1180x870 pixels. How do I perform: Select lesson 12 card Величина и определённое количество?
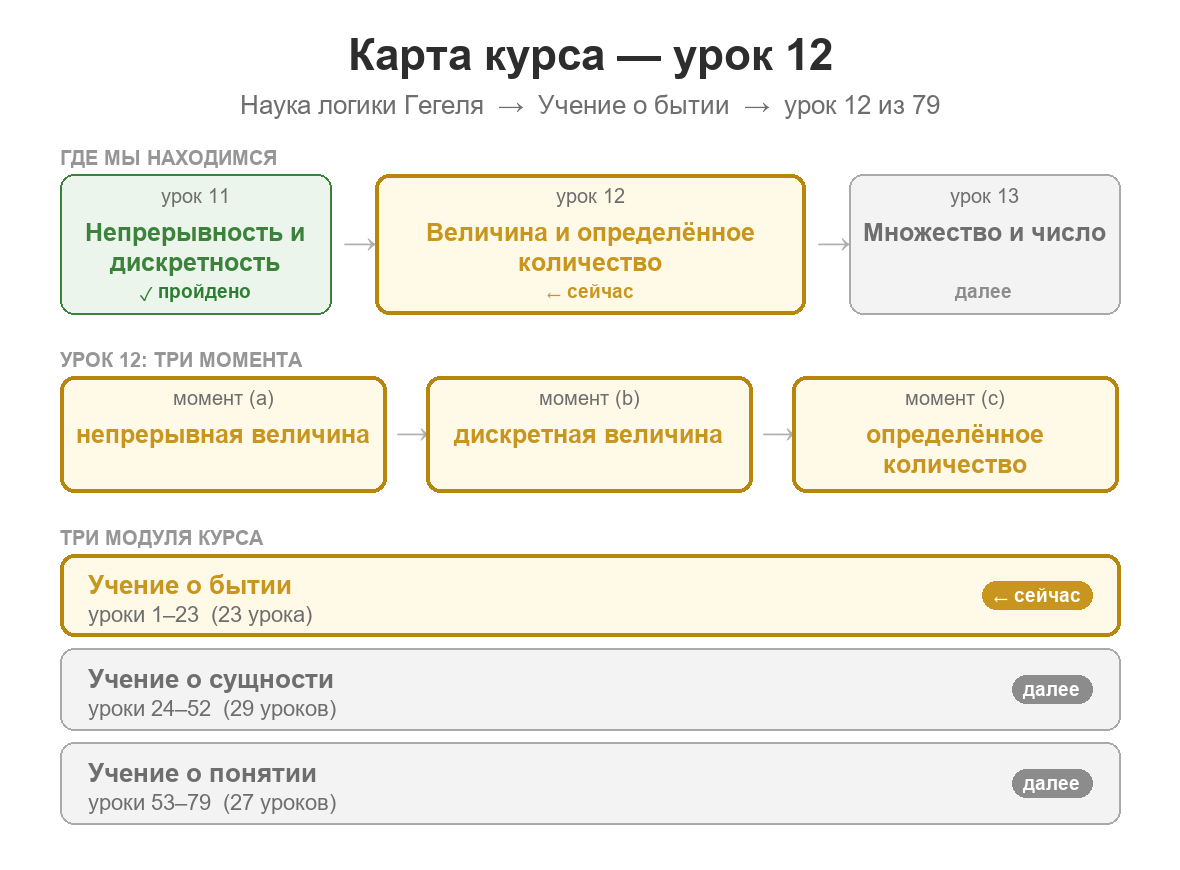[590, 245]
